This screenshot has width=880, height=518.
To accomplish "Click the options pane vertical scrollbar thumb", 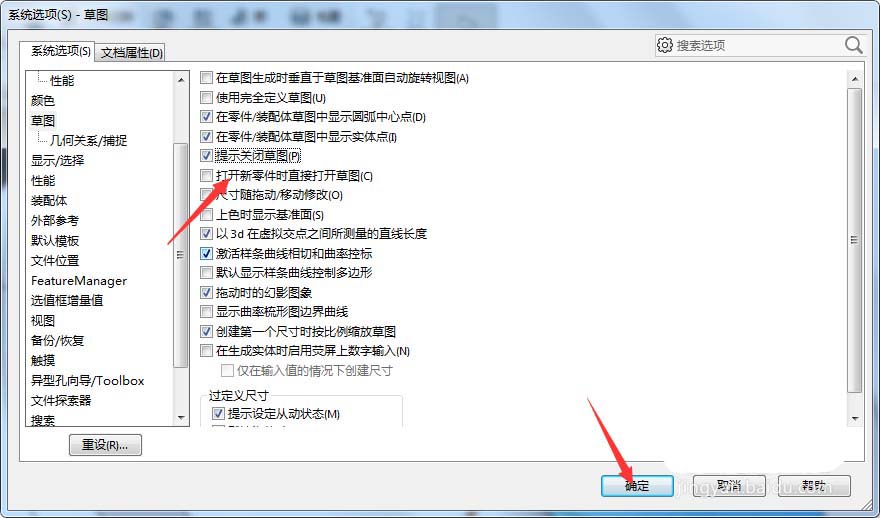I will (x=855, y=240).
